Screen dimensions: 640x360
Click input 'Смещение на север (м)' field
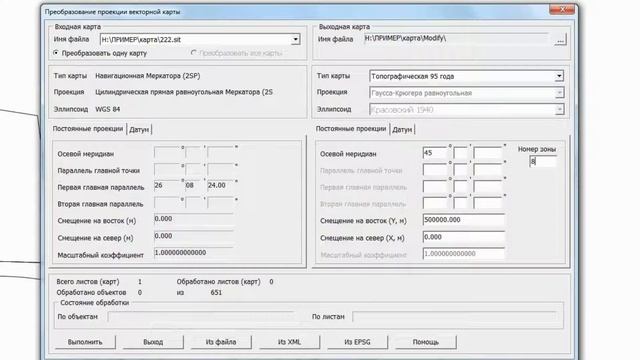(193, 236)
